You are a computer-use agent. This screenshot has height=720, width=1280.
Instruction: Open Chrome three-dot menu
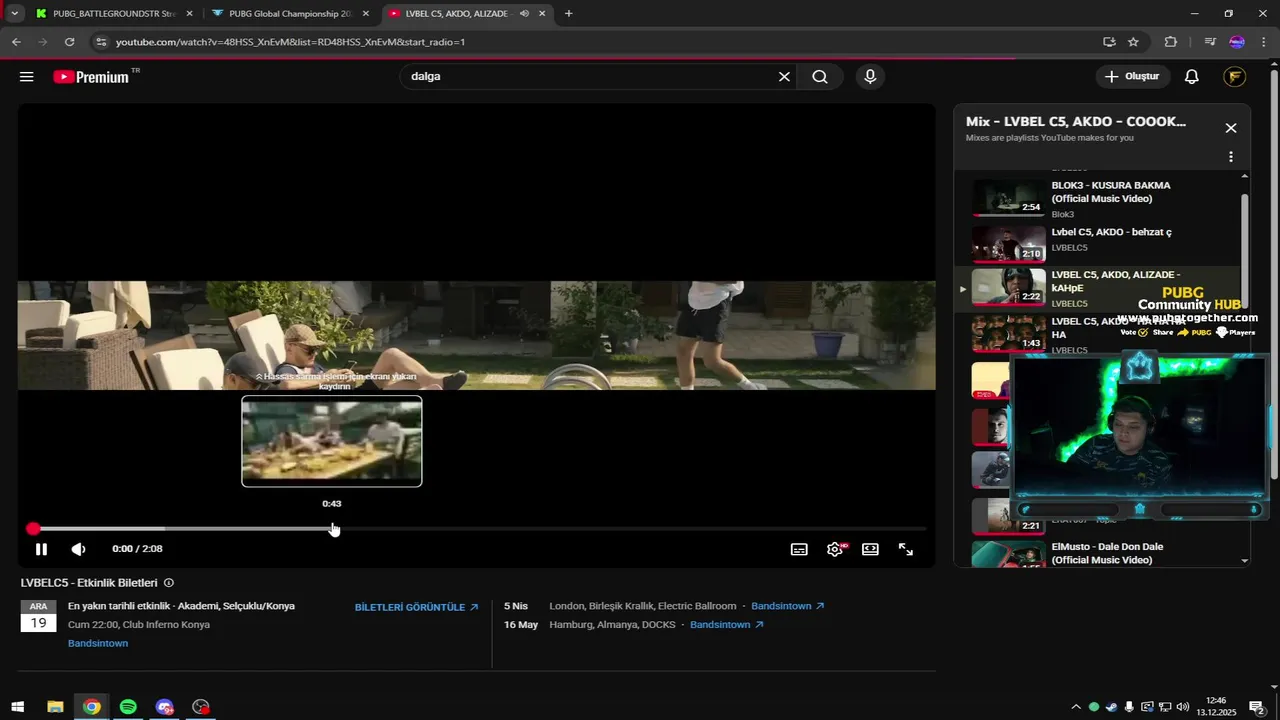tap(1264, 42)
